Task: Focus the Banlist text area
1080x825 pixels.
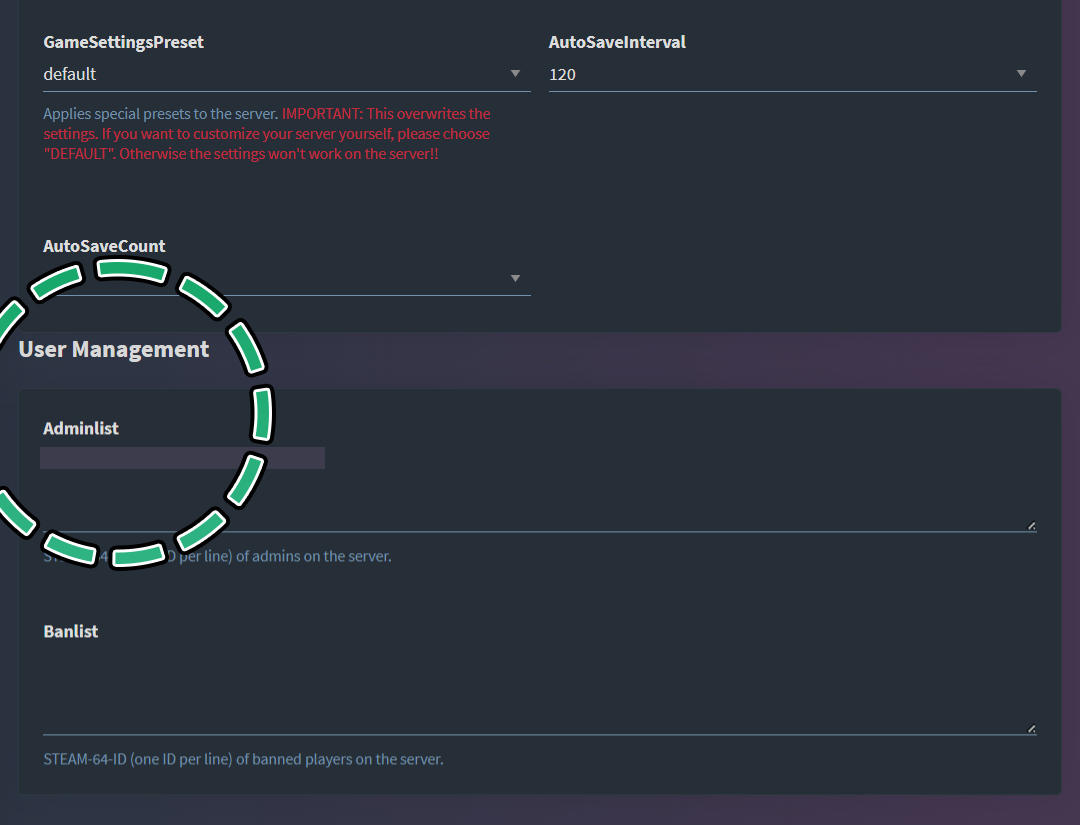Action: [x=538, y=690]
